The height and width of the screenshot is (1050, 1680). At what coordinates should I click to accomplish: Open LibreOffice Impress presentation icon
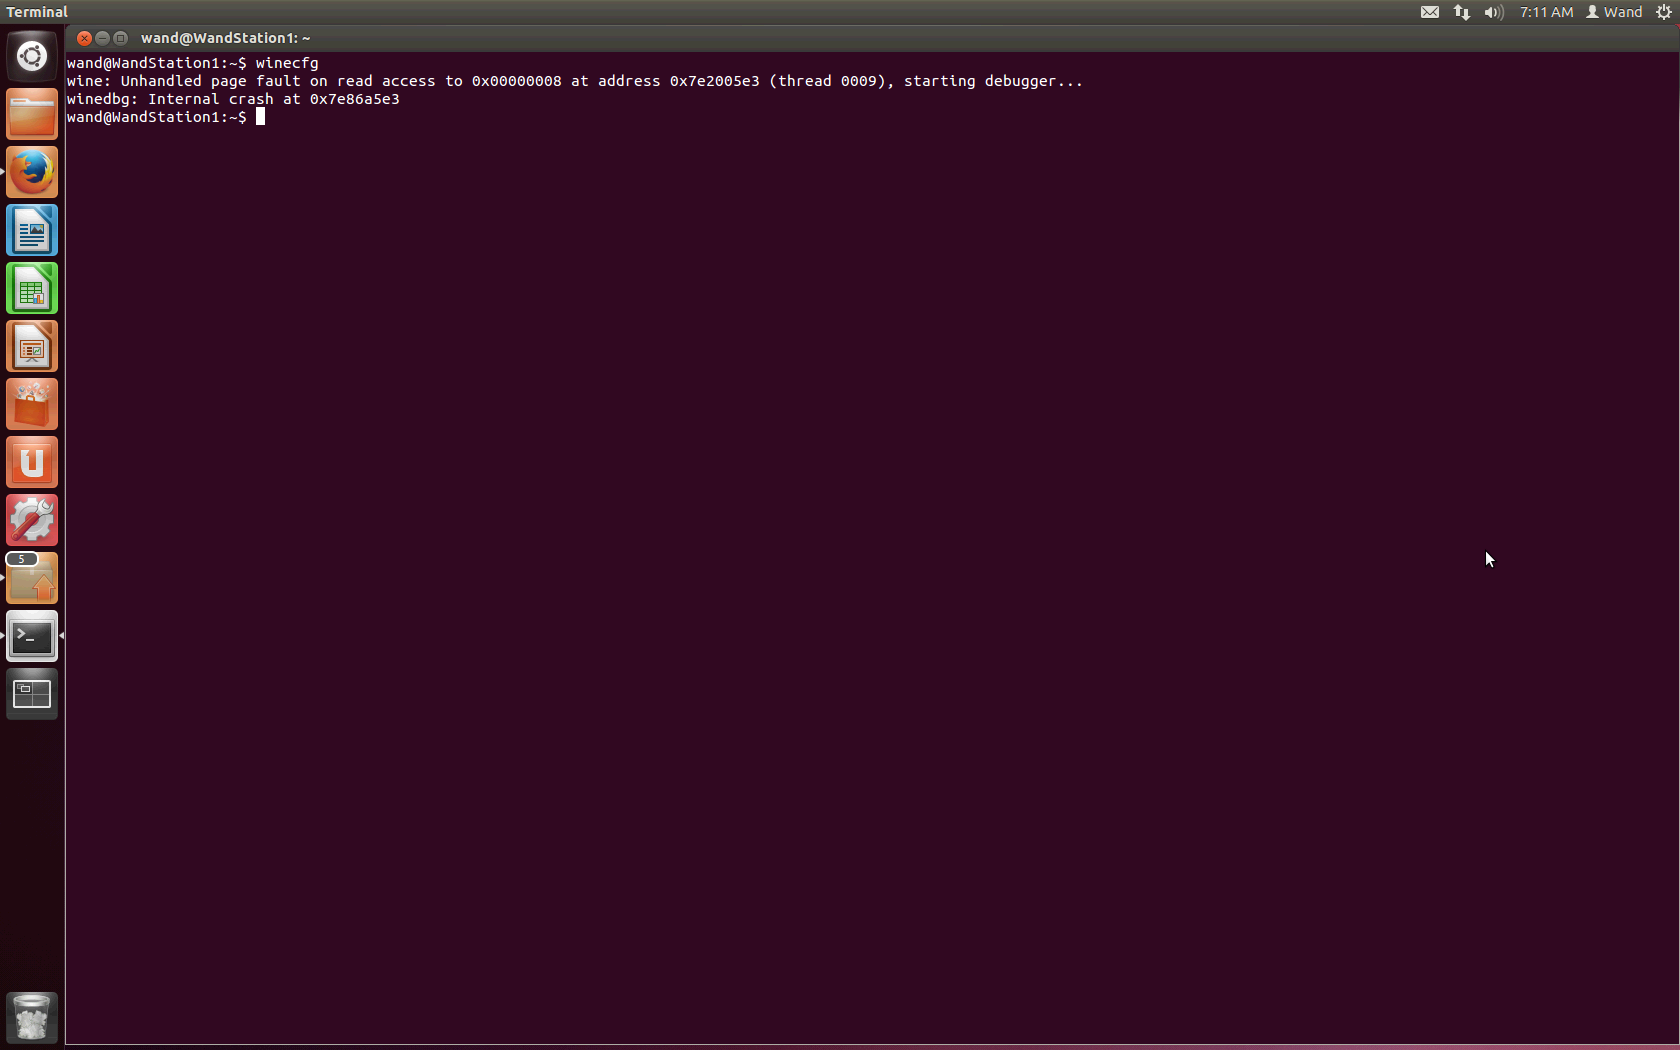click(x=32, y=346)
